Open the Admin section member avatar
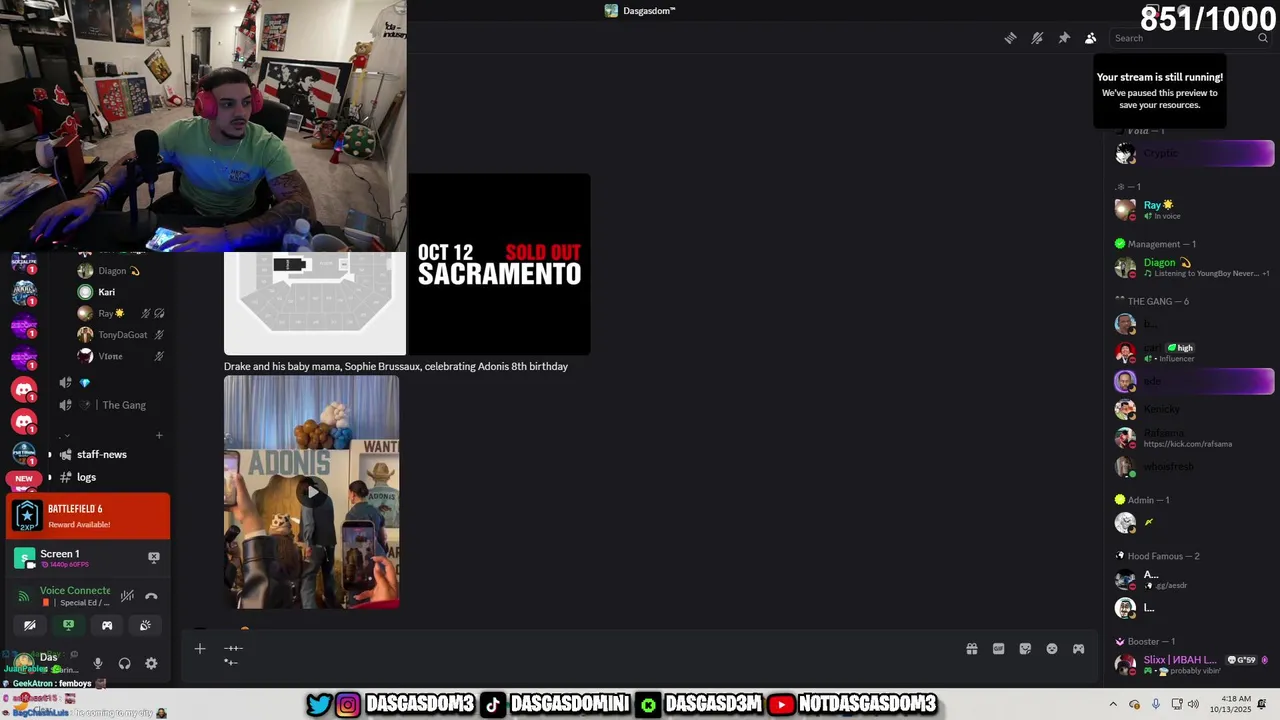The width and height of the screenshot is (1280, 720). point(1126,522)
